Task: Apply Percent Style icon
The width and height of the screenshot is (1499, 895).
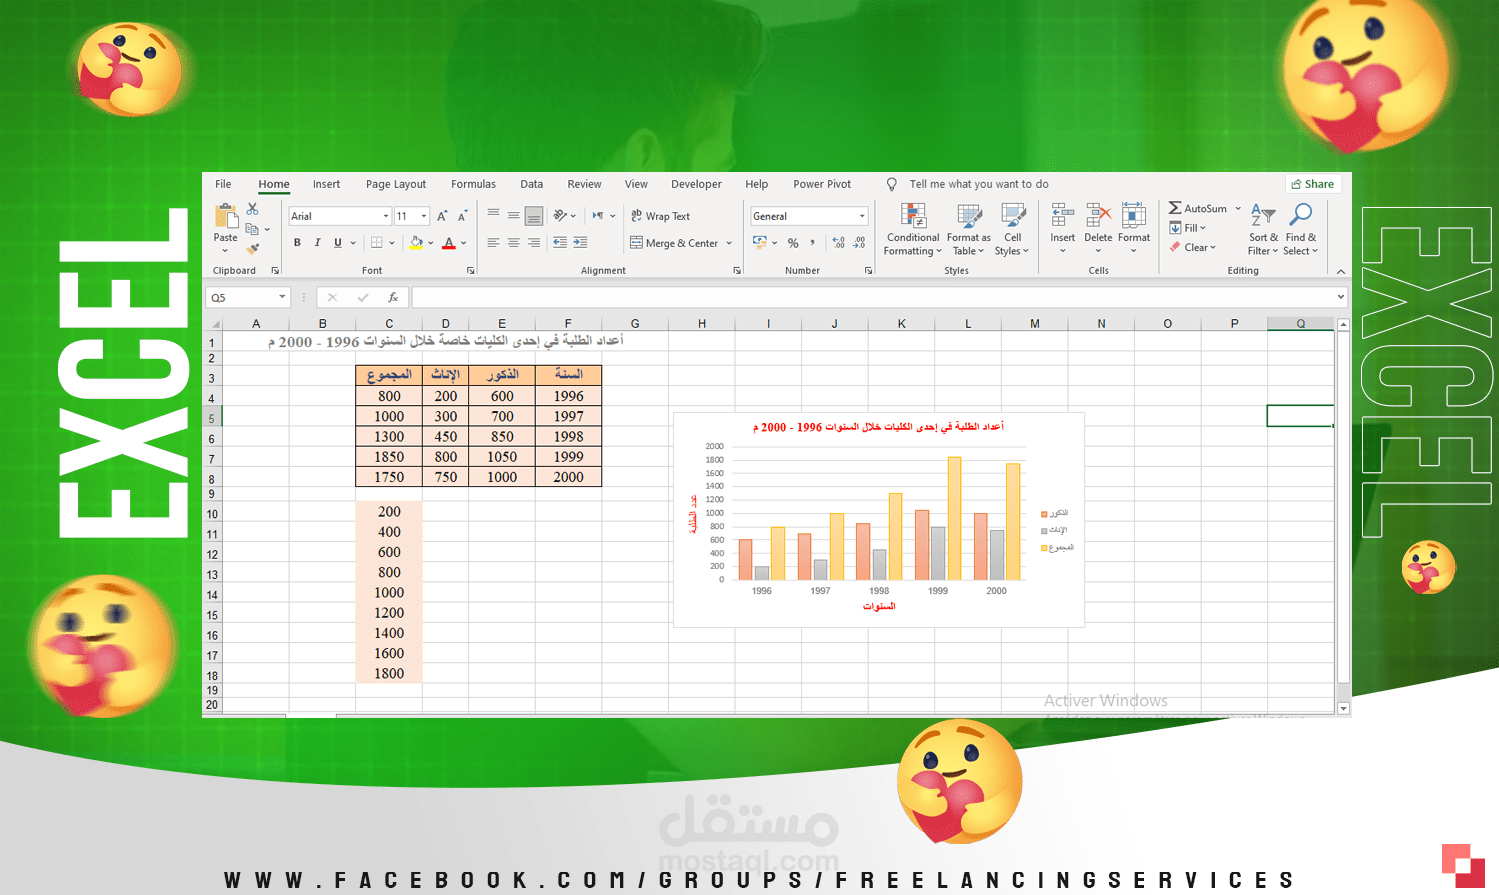Action: click(x=793, y=243)
